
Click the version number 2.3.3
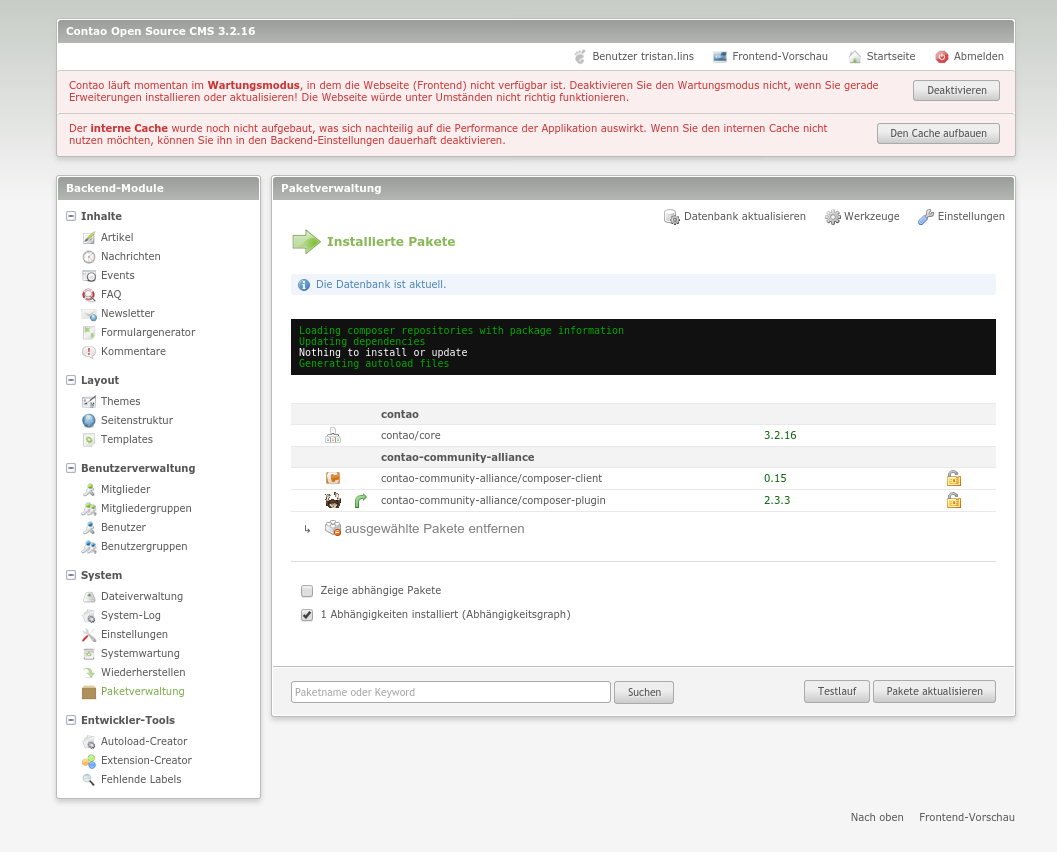pyautogui.click(x=777, y=500)
